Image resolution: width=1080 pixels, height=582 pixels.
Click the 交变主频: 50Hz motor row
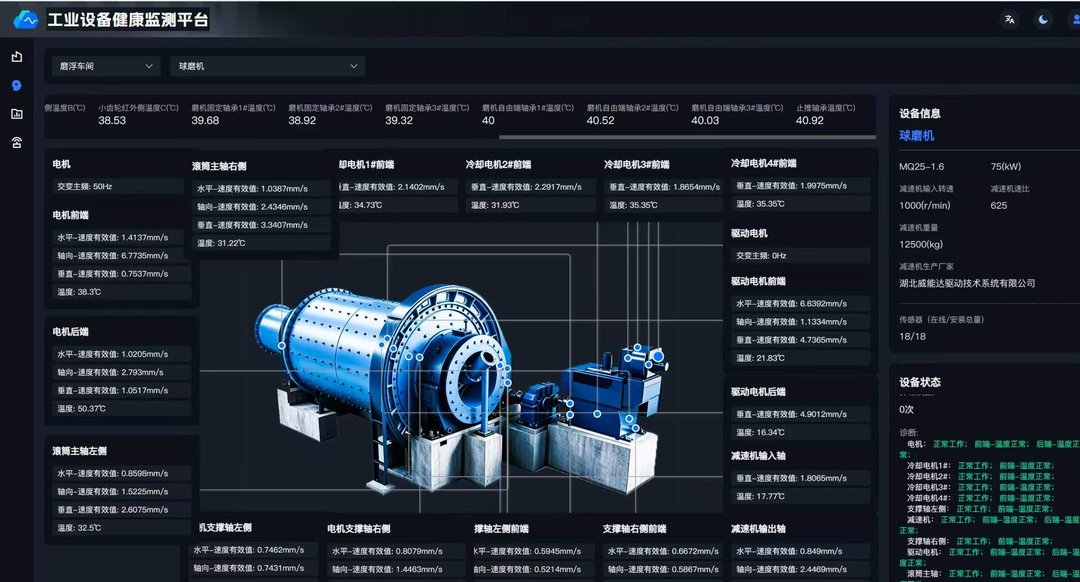(x=118, y=187)
